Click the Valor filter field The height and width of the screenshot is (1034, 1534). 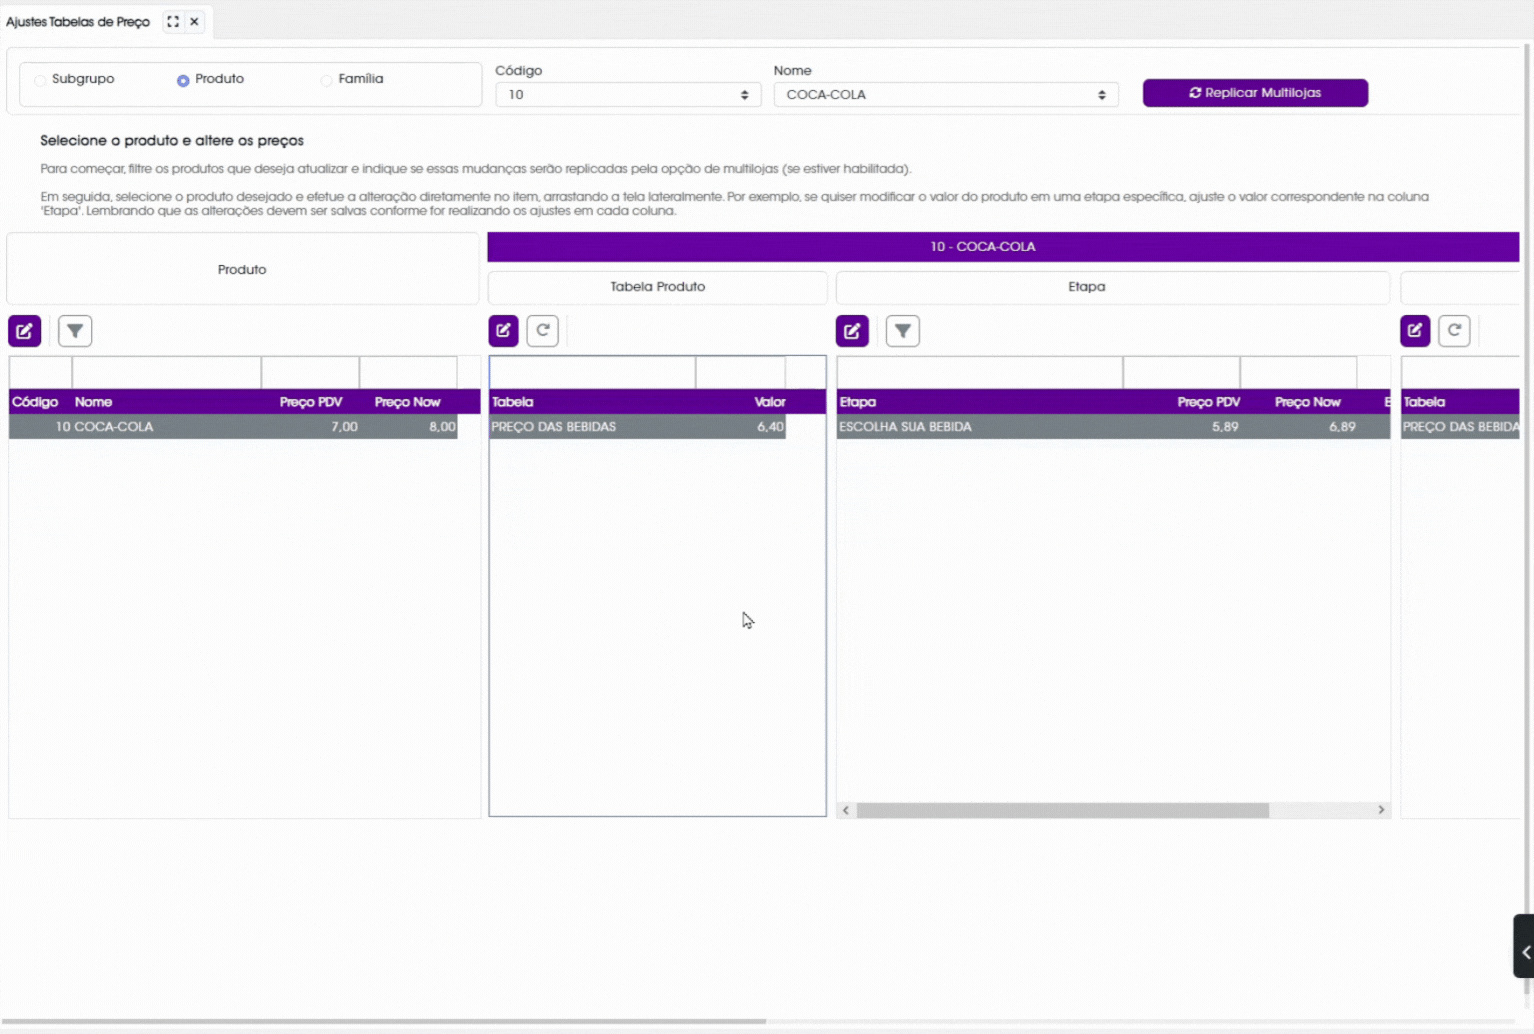tap(741, 373)
